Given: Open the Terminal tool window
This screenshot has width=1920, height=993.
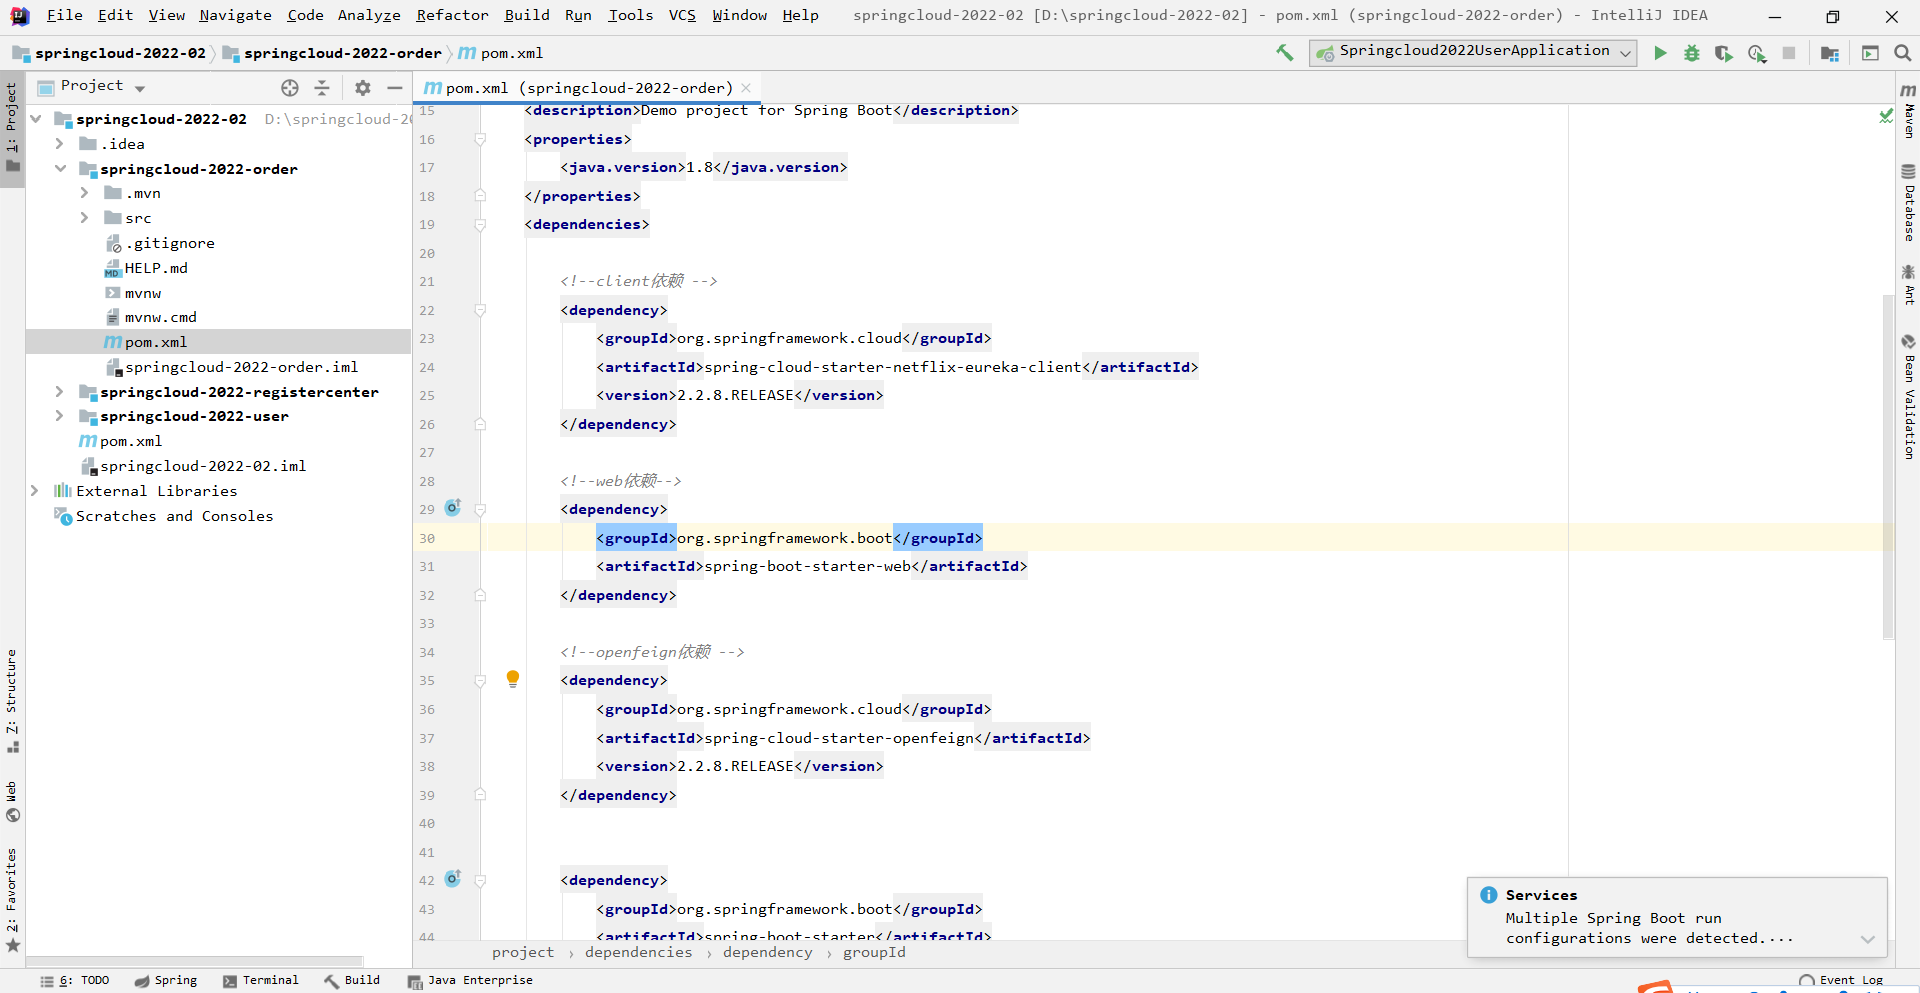Looking at the screenshot, I should click(x=261, y=980).
